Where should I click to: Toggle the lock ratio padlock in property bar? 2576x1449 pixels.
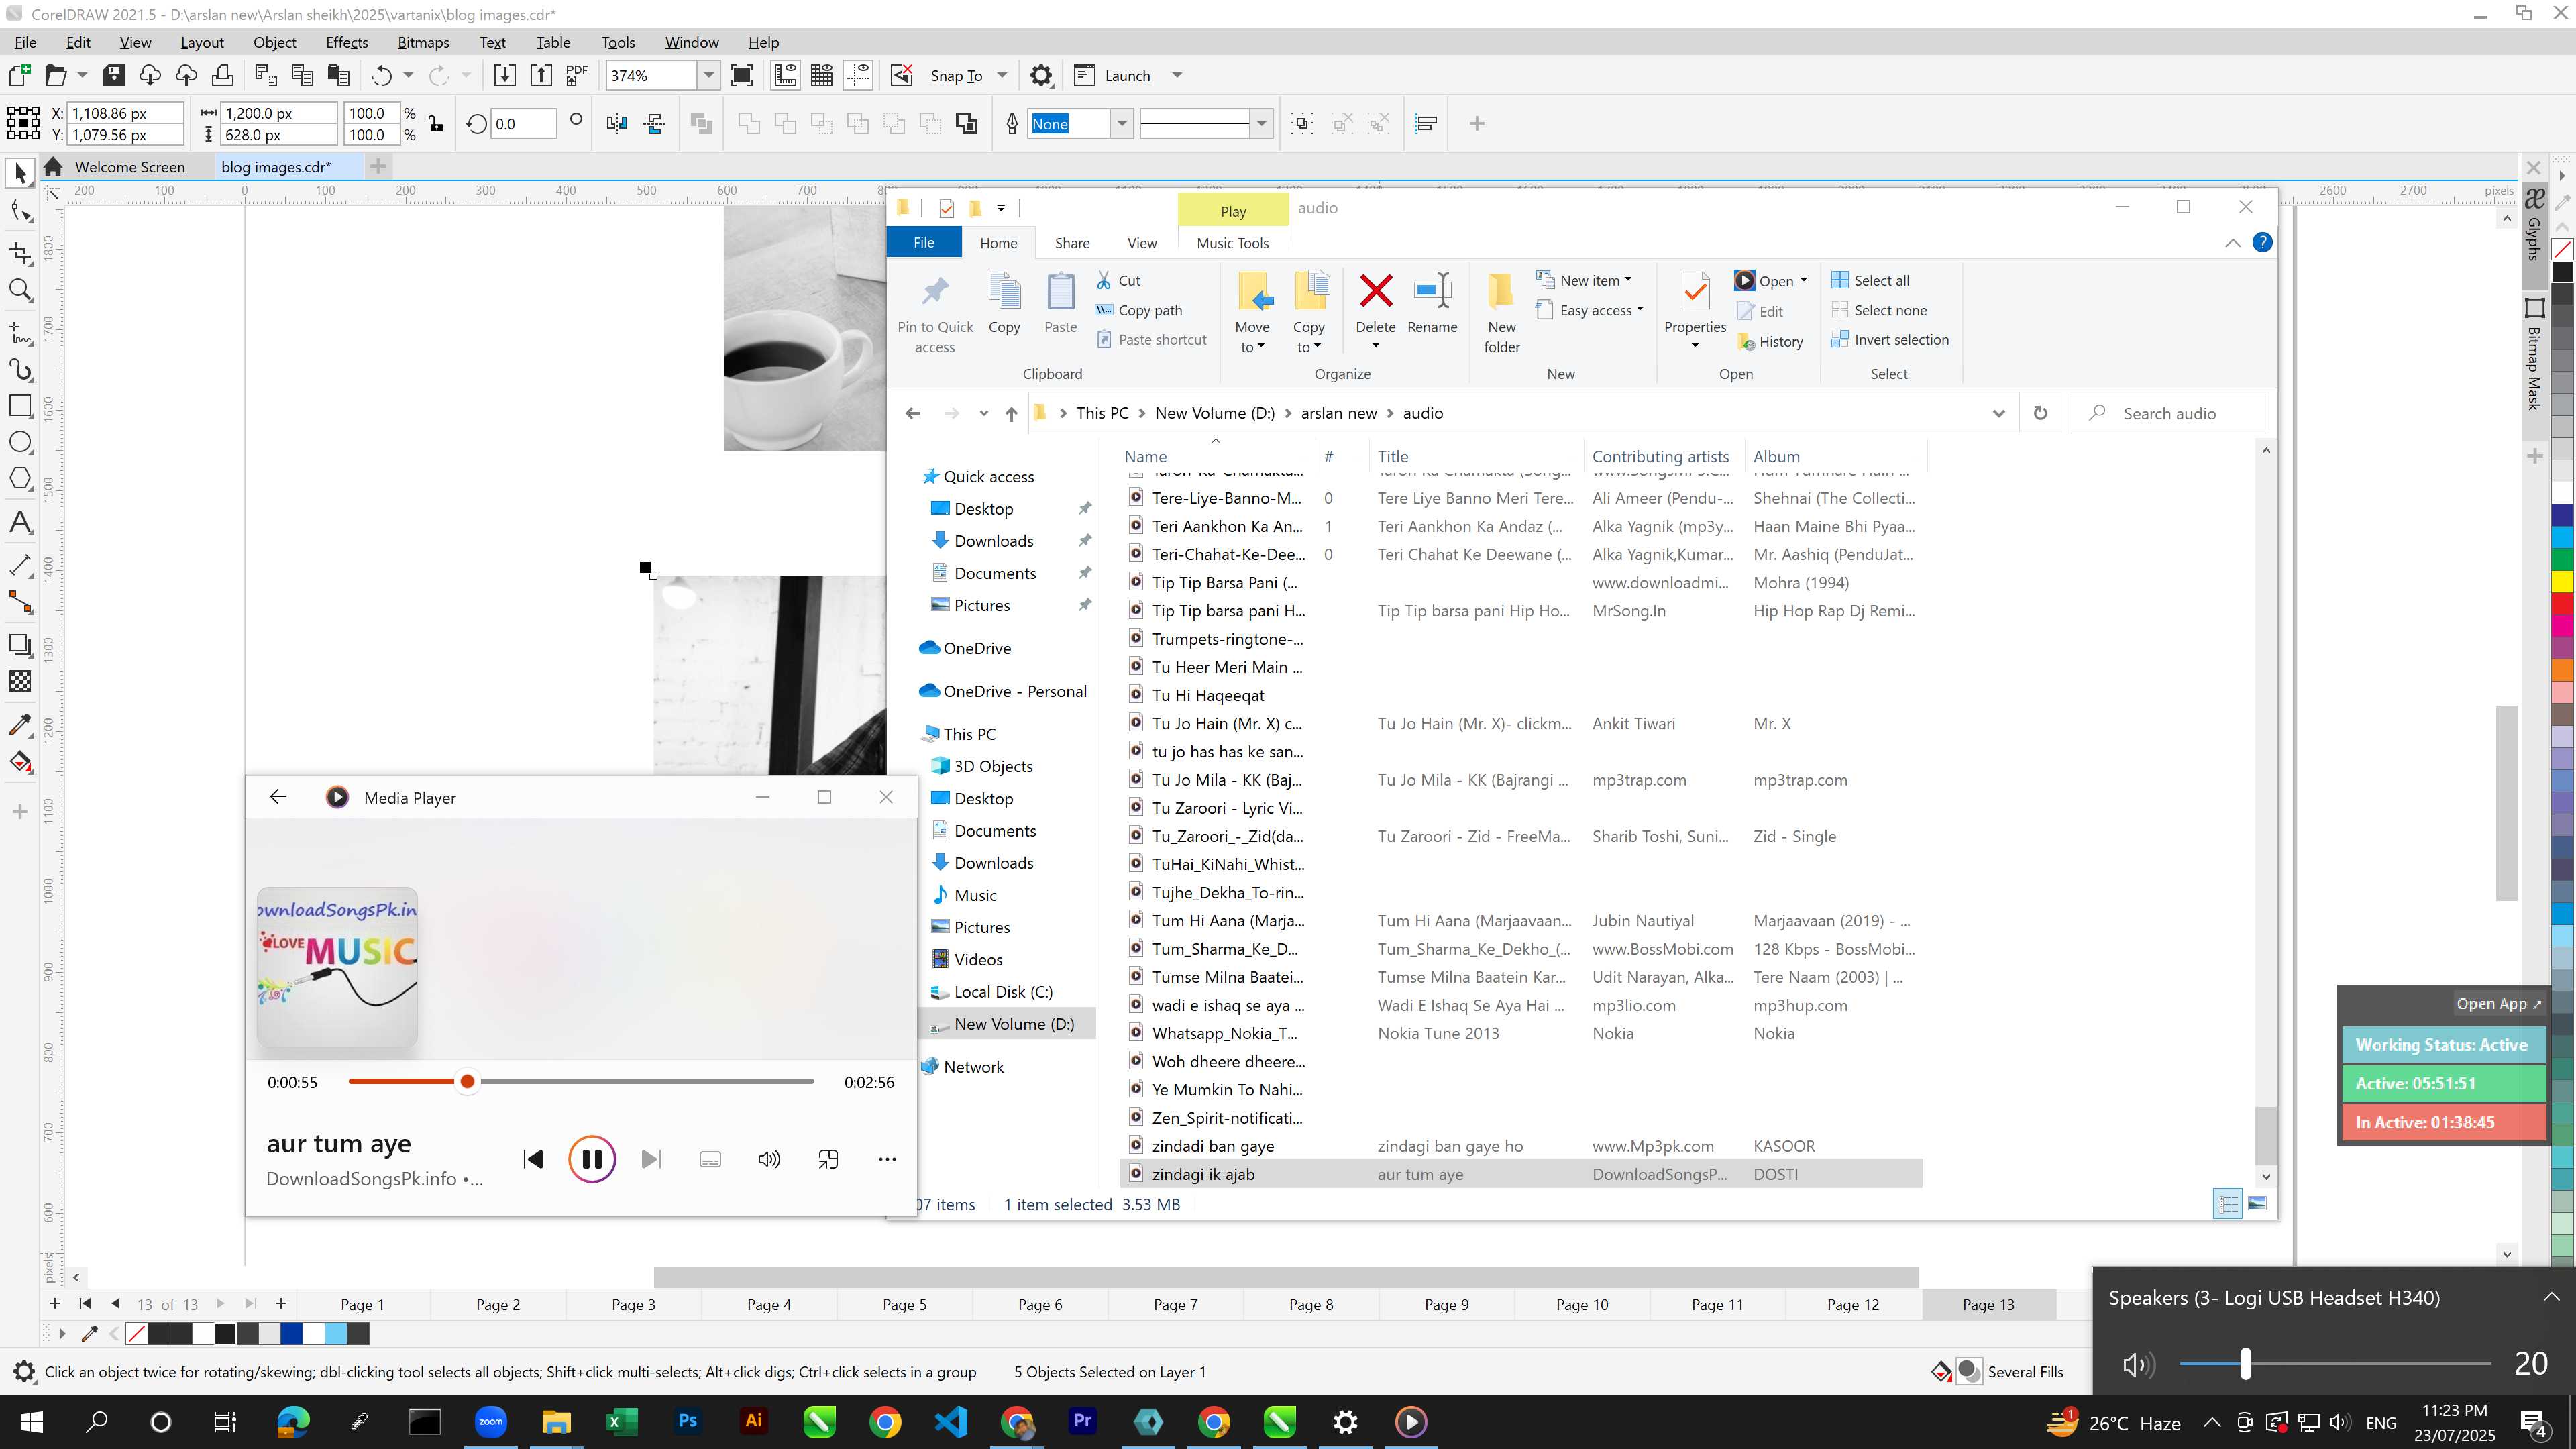click(436, 124)
